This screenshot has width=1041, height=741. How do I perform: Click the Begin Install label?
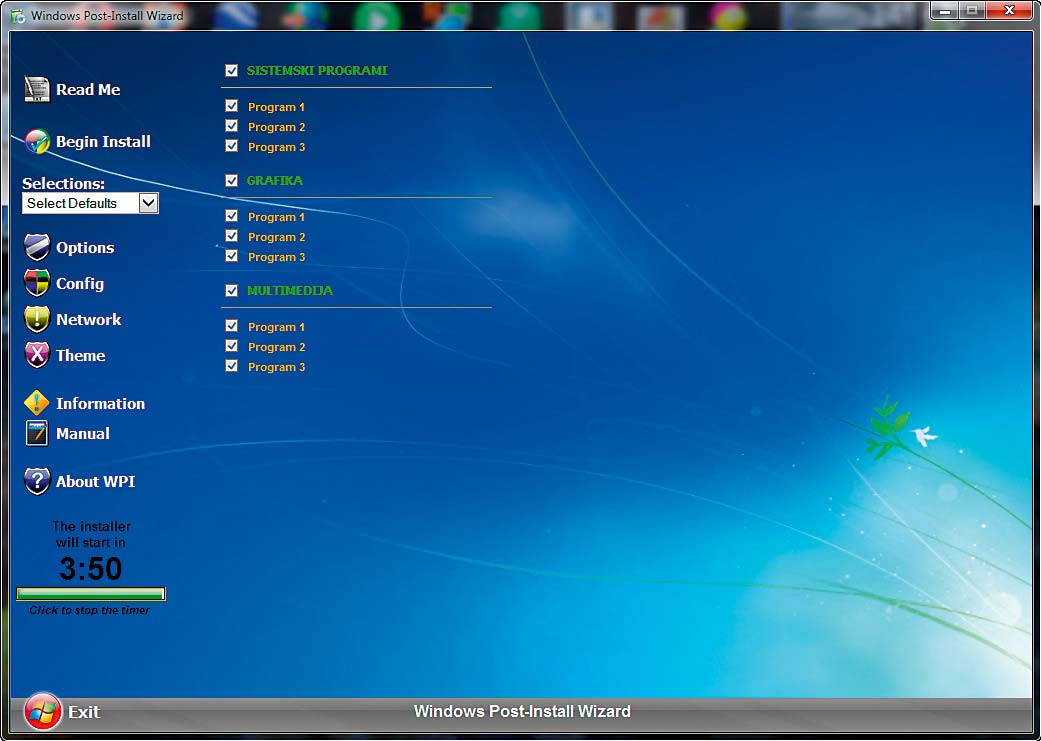(x=104, y=141)
